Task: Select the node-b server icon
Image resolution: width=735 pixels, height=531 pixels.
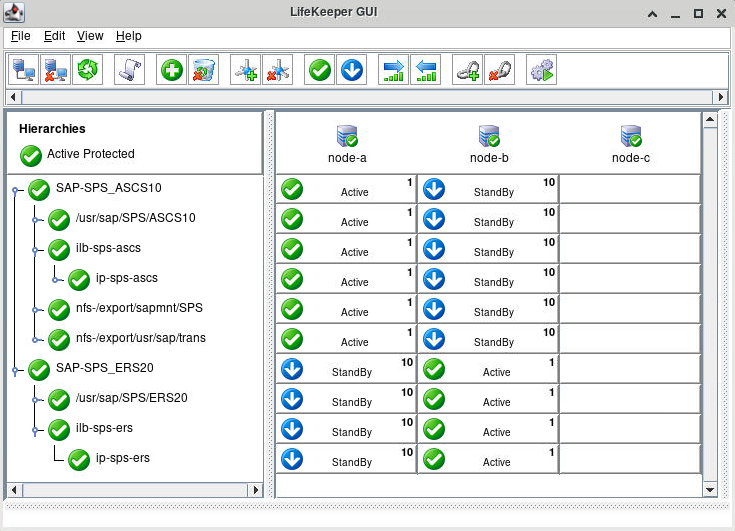Action: click(489, 136)
